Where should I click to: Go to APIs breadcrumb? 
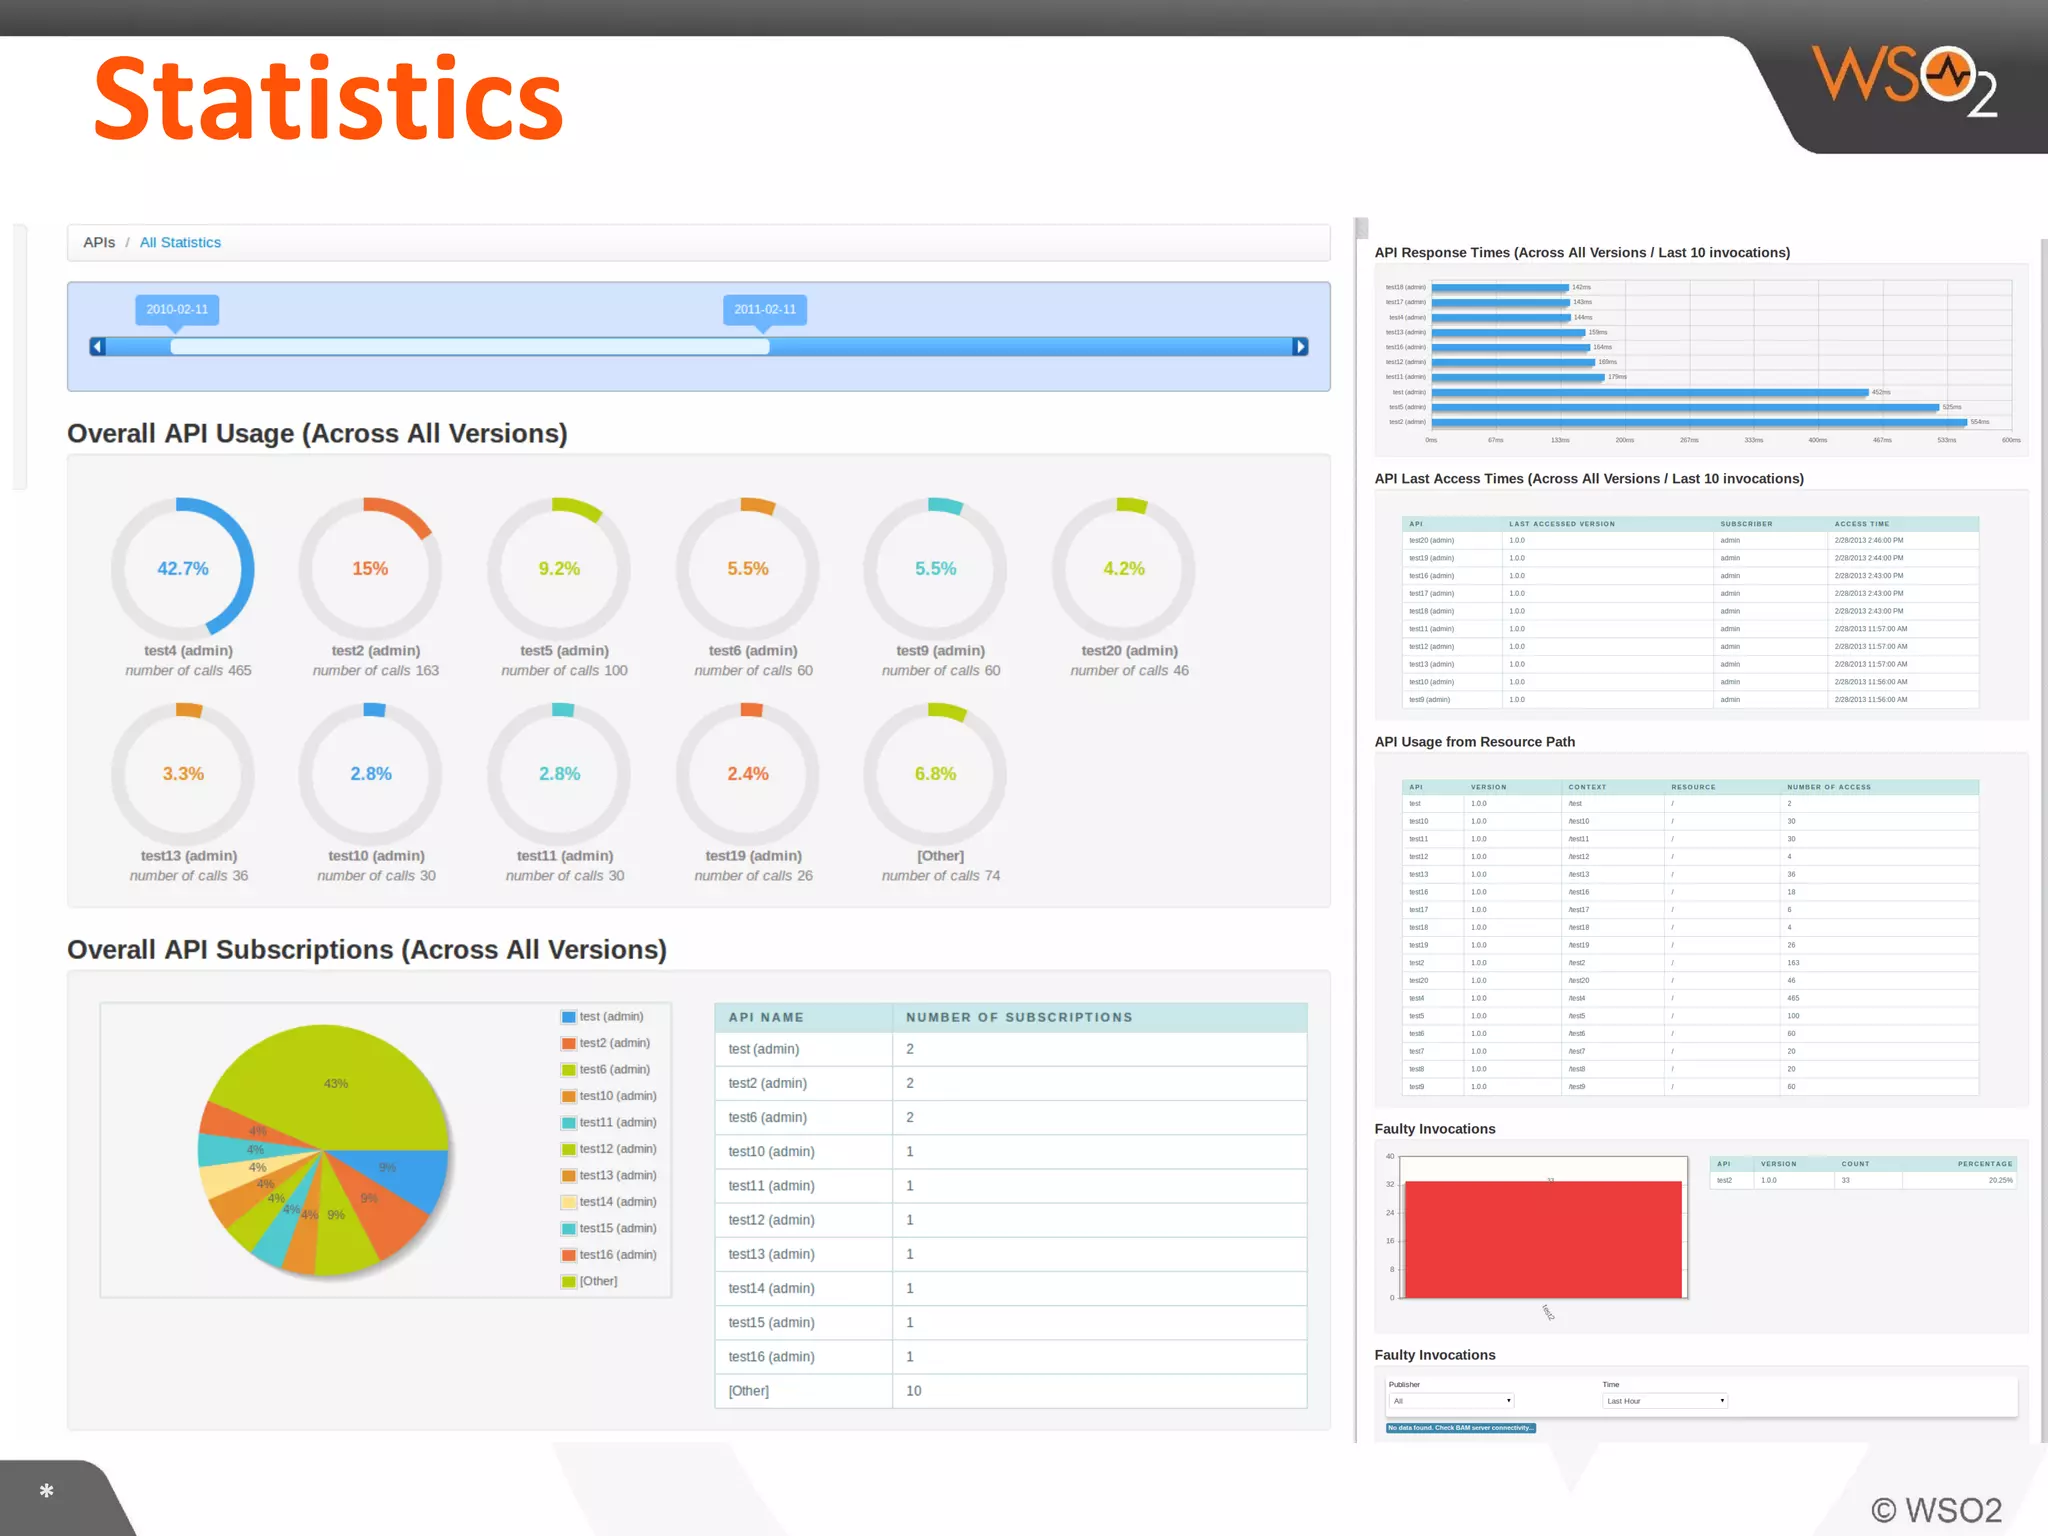coord(99,242)
